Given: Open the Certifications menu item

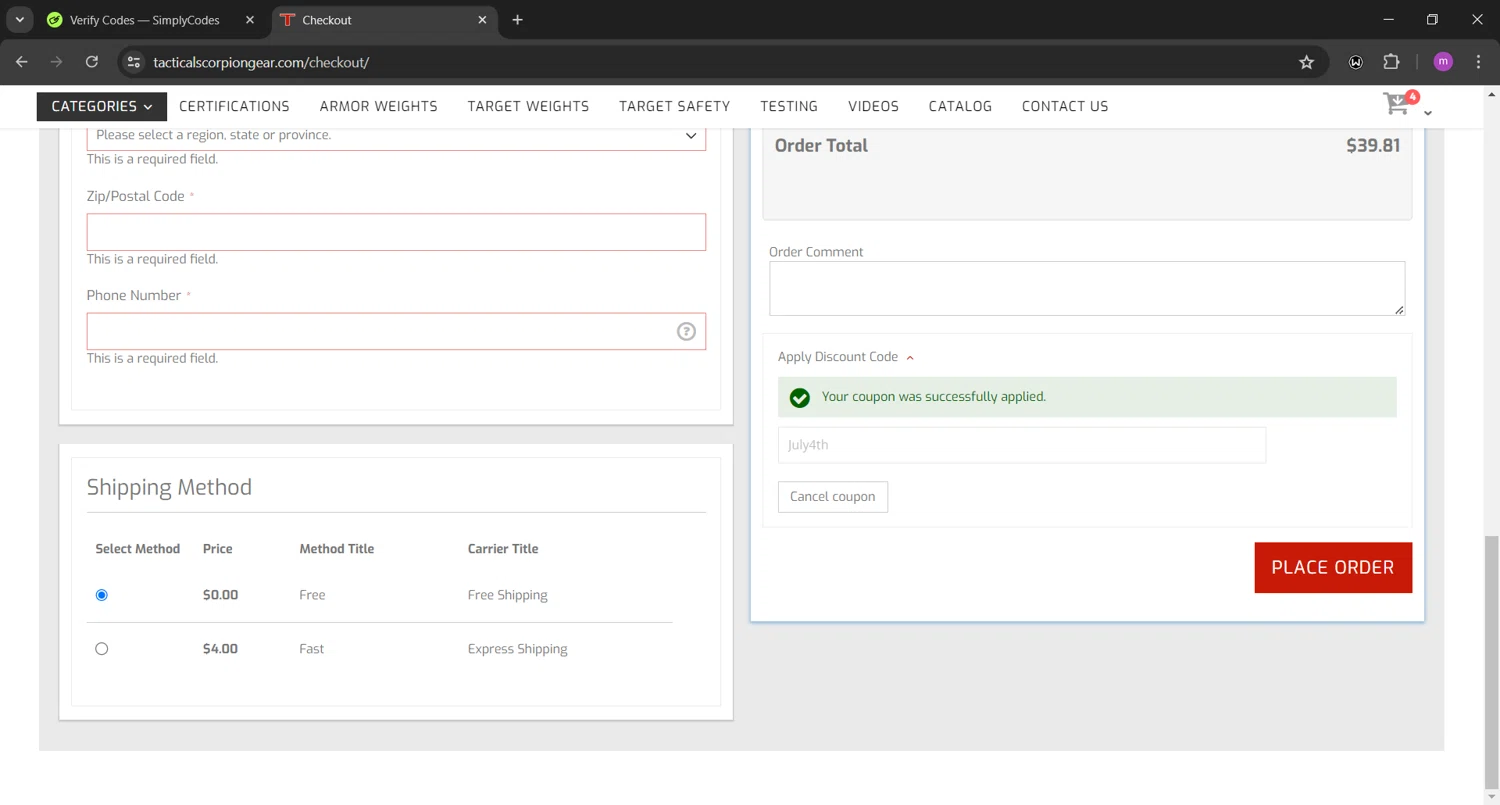Looking at the screenshot, I should (234, 106).
